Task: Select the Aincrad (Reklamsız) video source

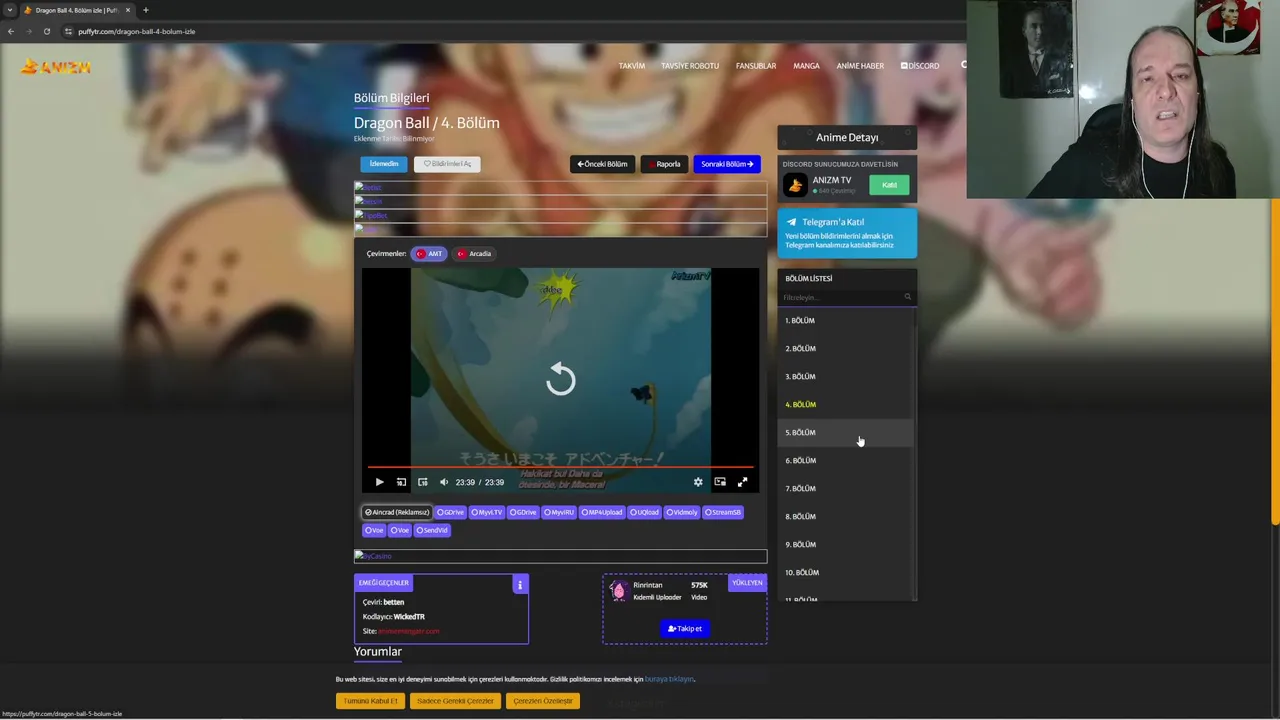Action: pyautogui.click(x=396, y=512)
